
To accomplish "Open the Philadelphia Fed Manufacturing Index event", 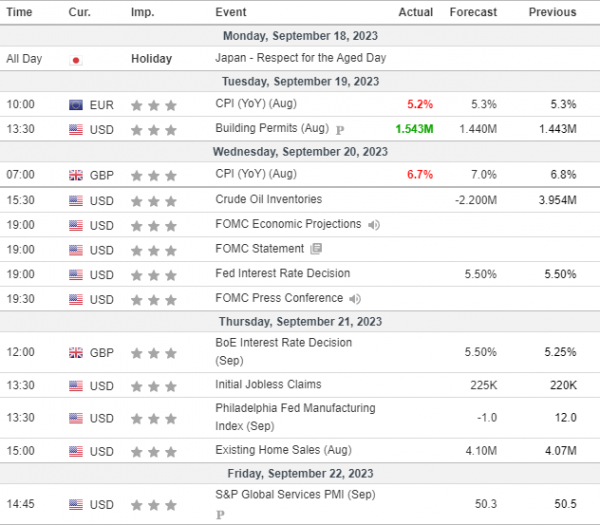I will click(295, 416).
